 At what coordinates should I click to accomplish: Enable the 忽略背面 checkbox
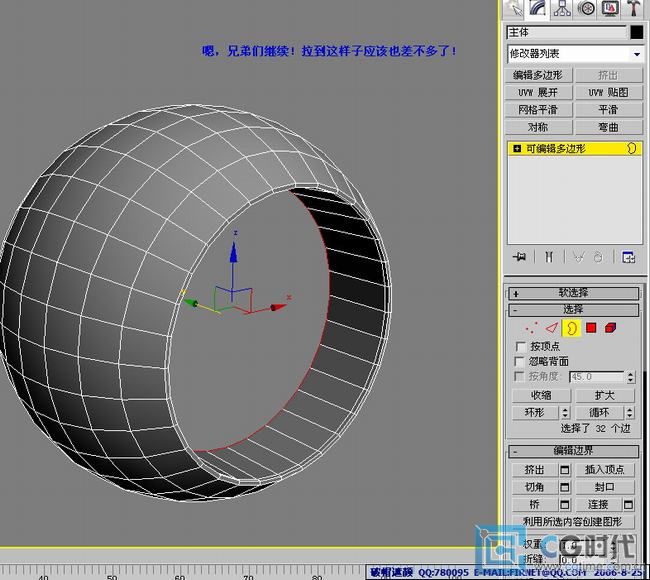[519, 361]
